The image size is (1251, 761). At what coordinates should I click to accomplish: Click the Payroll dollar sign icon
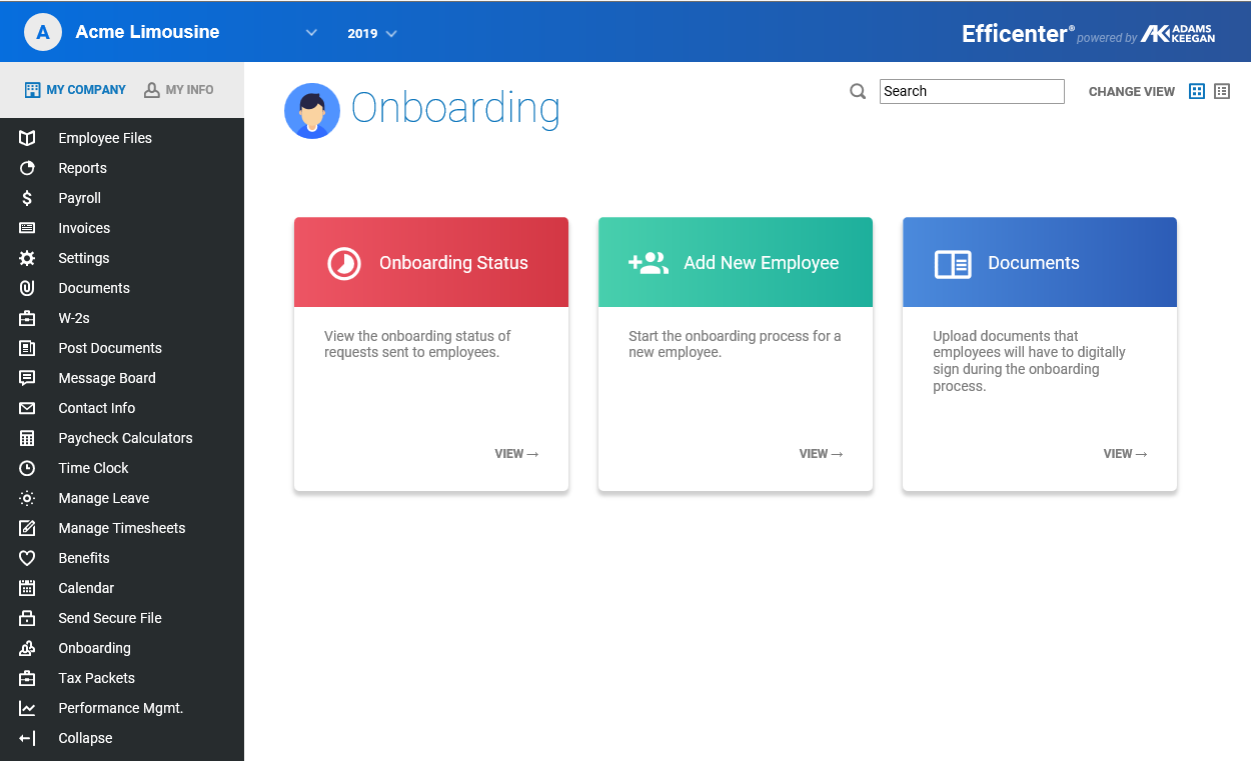click(x=27, y=198)
